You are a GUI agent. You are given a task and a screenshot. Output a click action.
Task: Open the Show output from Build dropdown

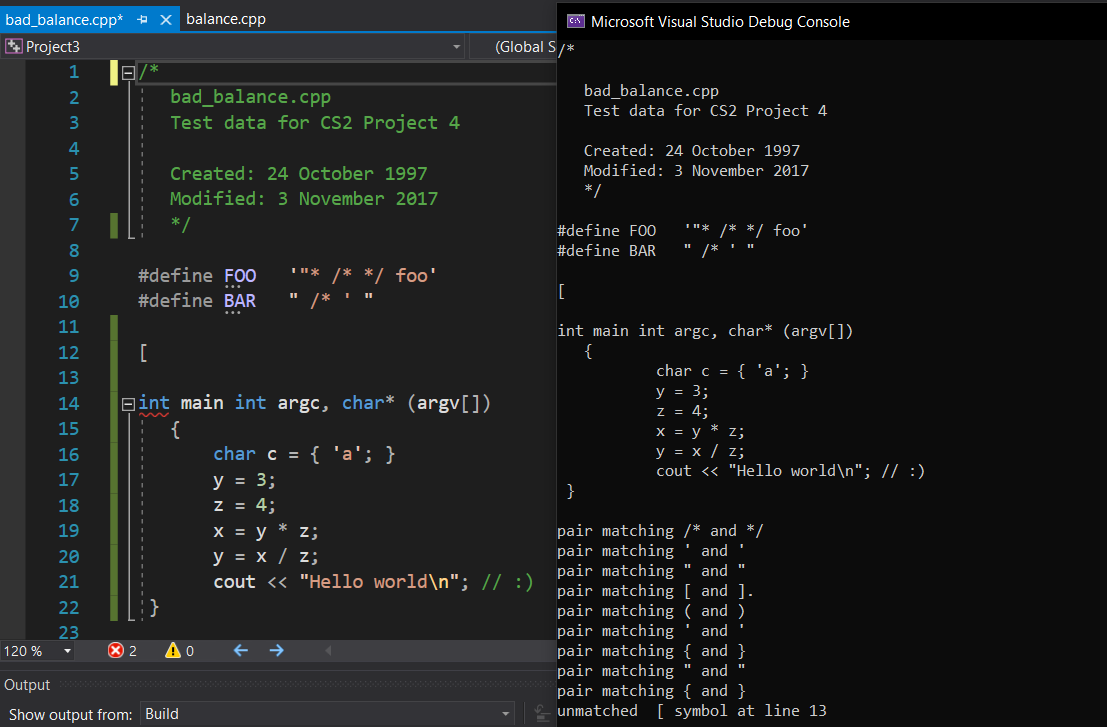[504, 714]
